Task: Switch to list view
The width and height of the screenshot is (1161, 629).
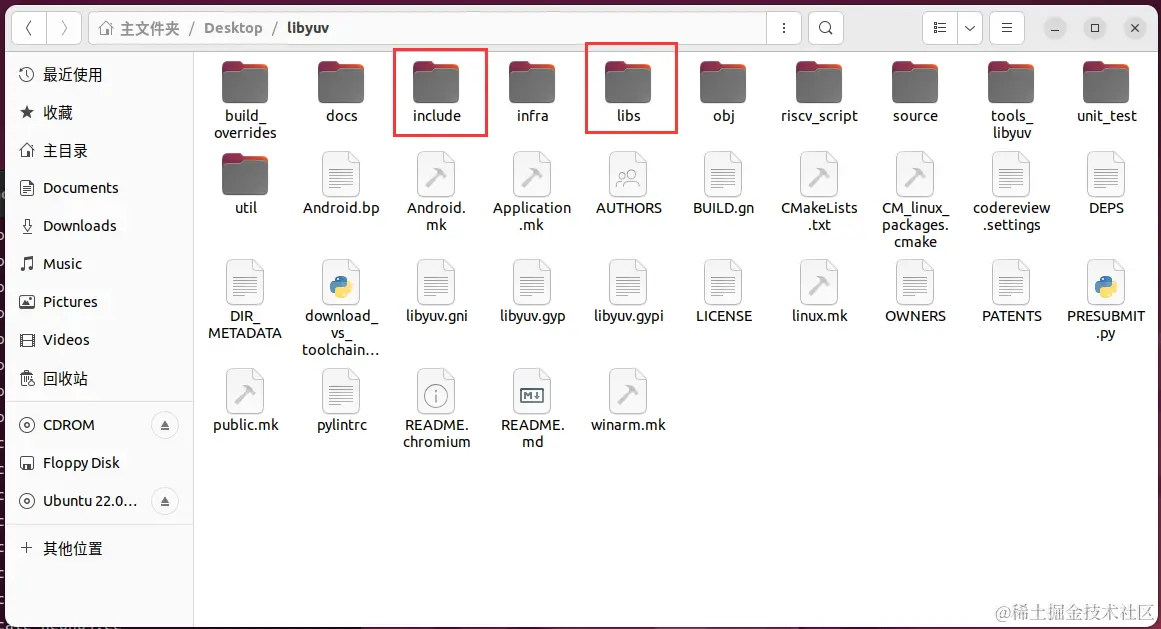Action: [940, 28]
